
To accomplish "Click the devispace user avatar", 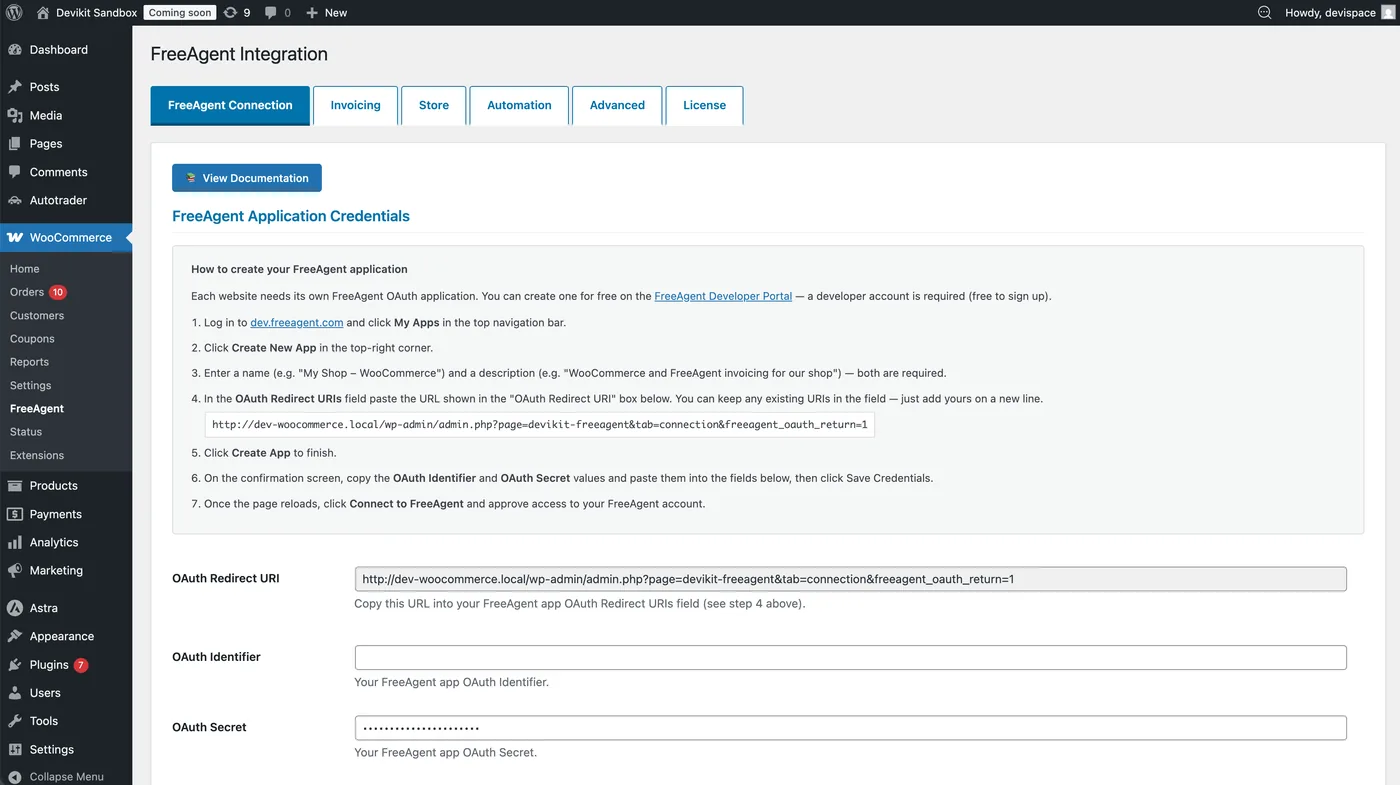I will tap(1386, 13).
